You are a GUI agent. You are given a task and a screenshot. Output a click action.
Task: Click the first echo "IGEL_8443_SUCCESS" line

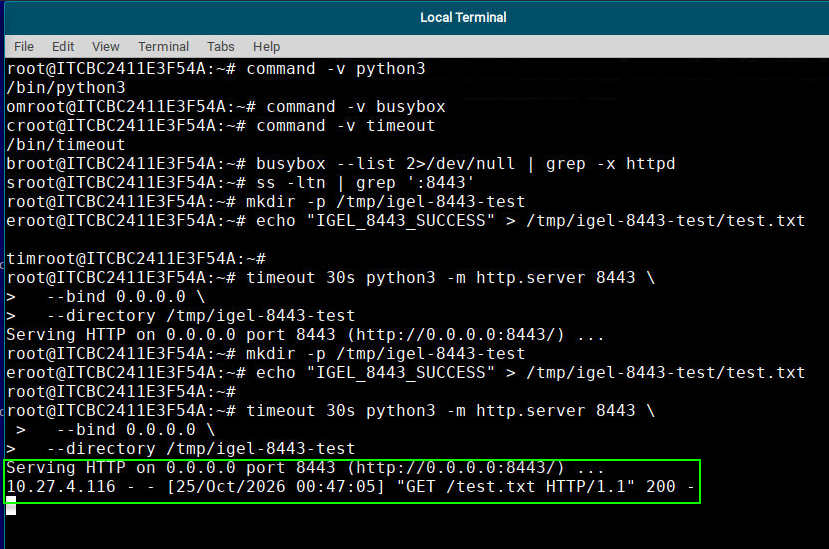(x=406, y=221)
